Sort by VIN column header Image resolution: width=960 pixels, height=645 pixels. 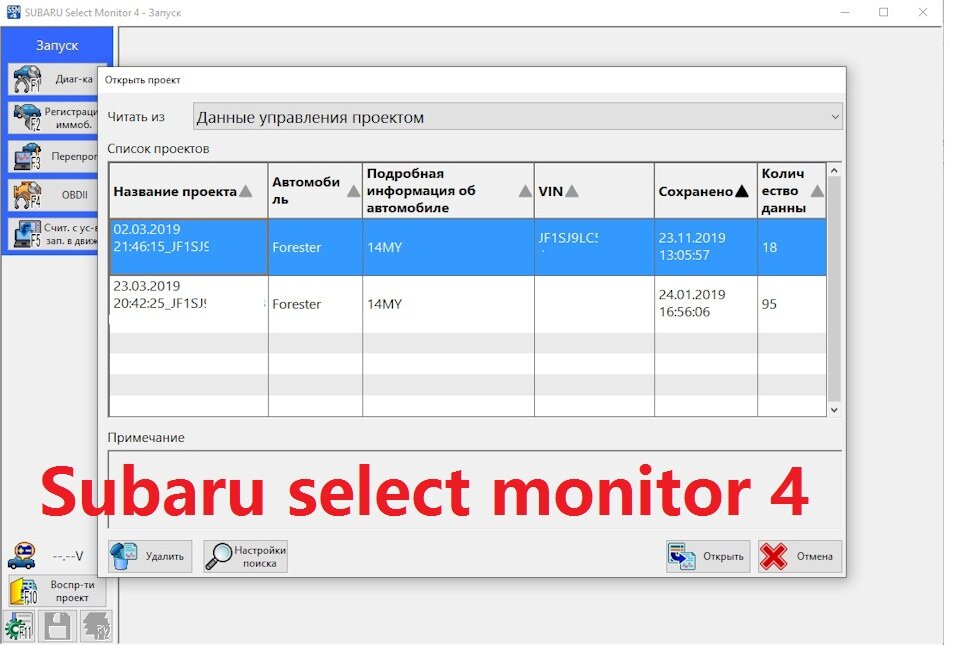coord(594,191)
